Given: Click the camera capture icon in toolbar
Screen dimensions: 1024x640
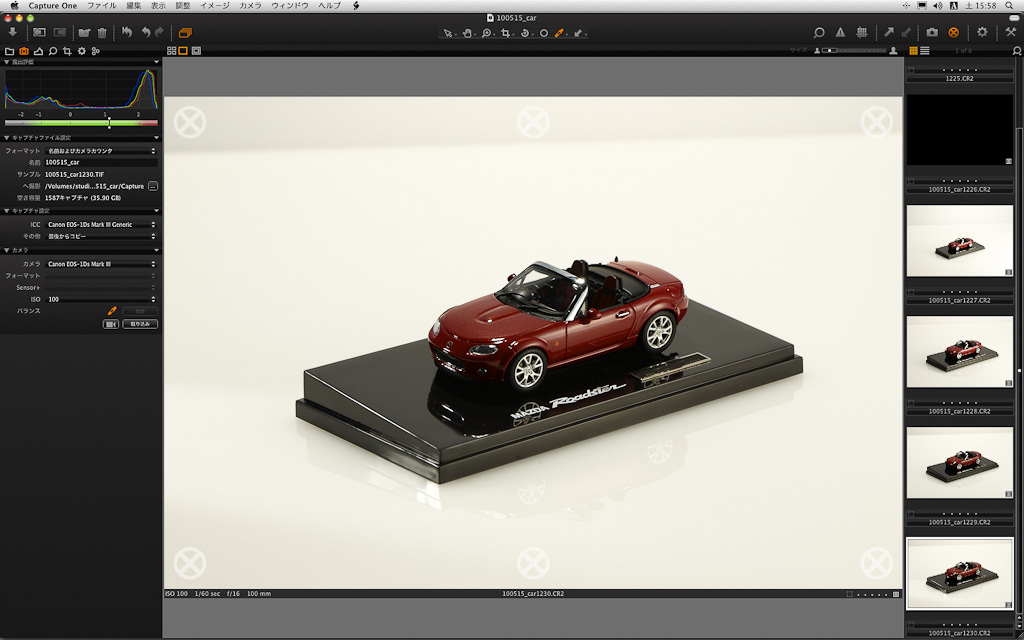Looking at the screenshot, I should (x=932, y=32).
